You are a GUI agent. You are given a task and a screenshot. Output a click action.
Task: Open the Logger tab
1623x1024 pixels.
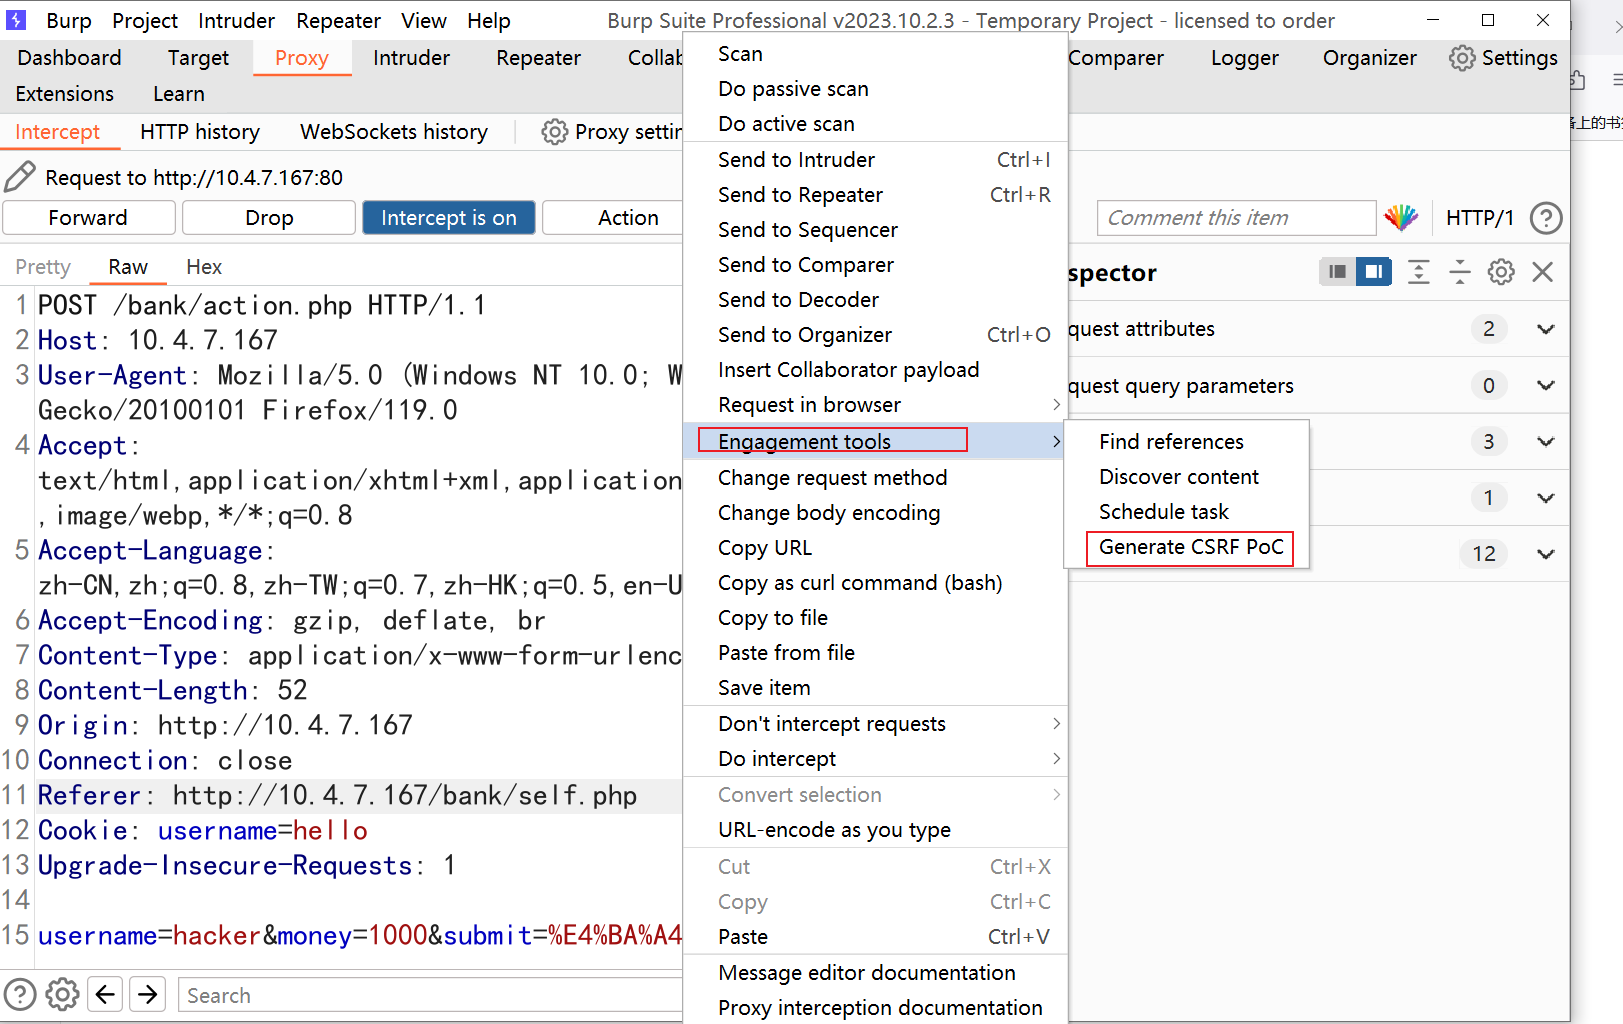tap(1245, 58)
